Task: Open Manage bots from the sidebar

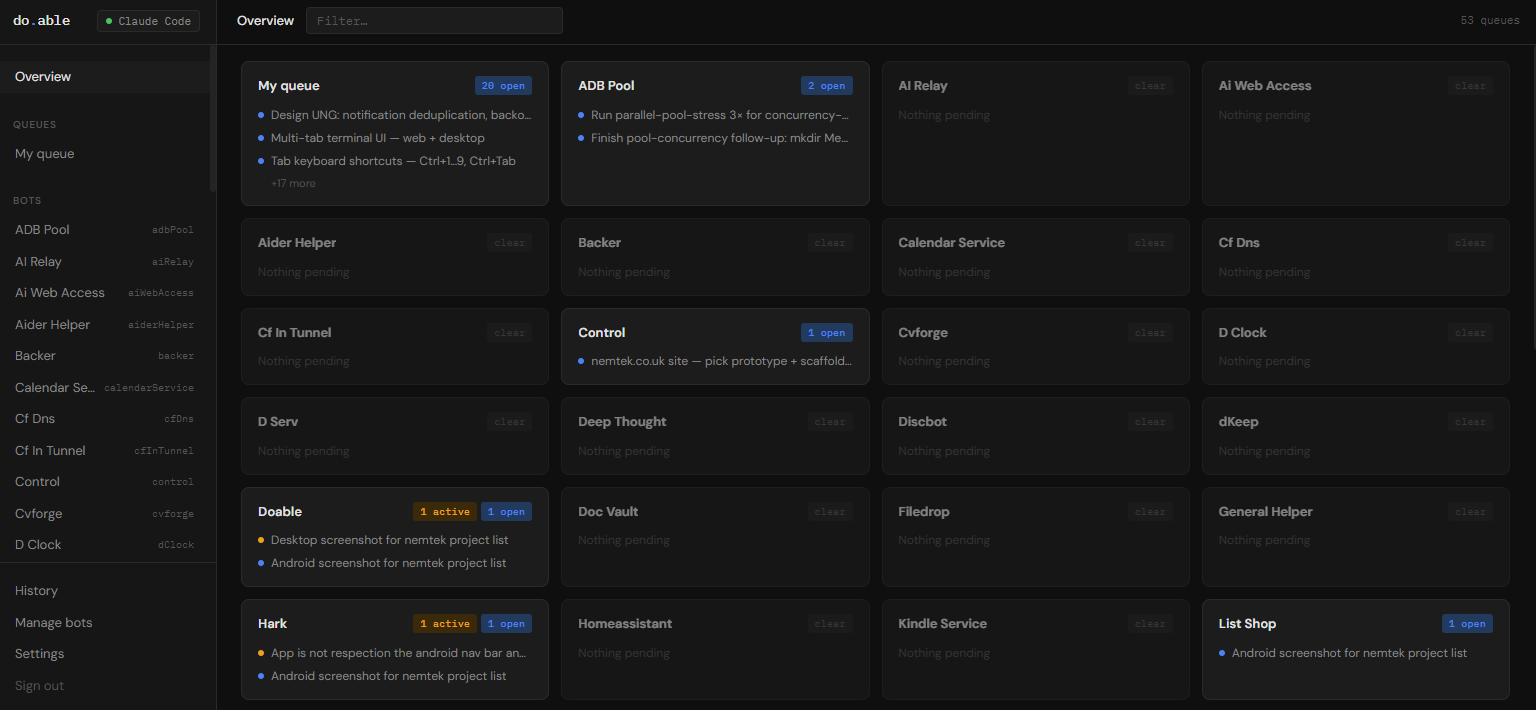Action: coord(53,622)
